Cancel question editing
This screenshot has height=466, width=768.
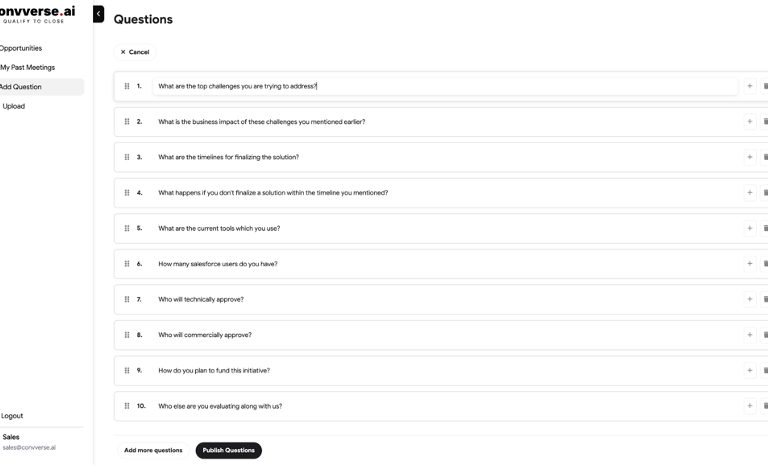pos(135,52)
